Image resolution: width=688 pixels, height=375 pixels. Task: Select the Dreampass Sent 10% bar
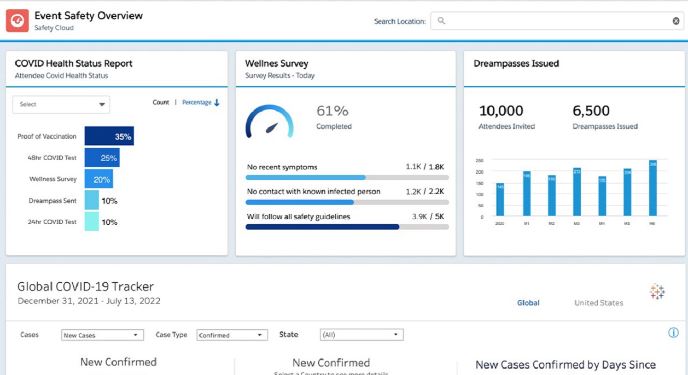point(92,200)
